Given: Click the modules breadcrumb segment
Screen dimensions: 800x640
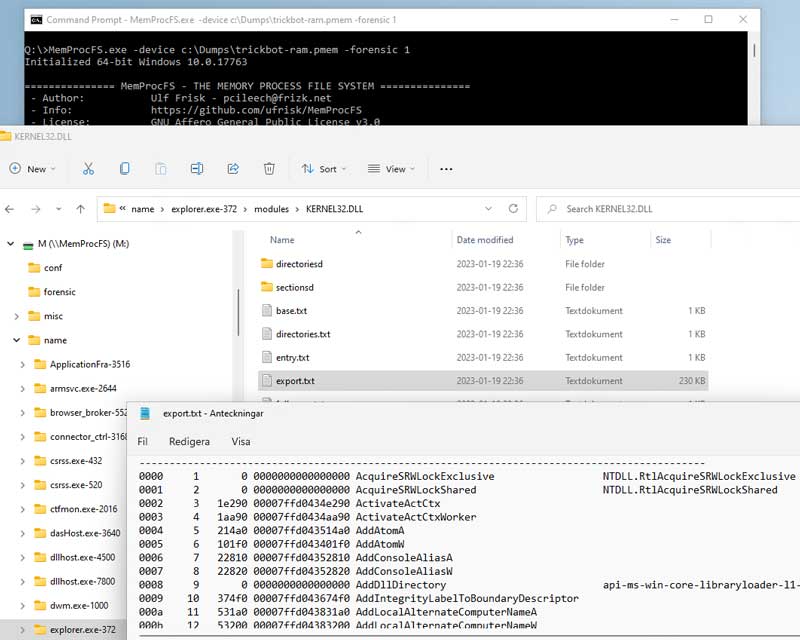Looking at the screenshot, I should point(271,209).
